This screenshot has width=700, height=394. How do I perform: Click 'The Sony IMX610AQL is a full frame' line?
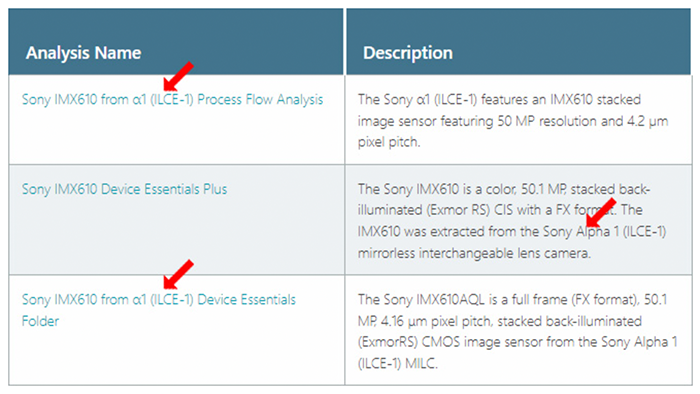(x=512, y=299)
